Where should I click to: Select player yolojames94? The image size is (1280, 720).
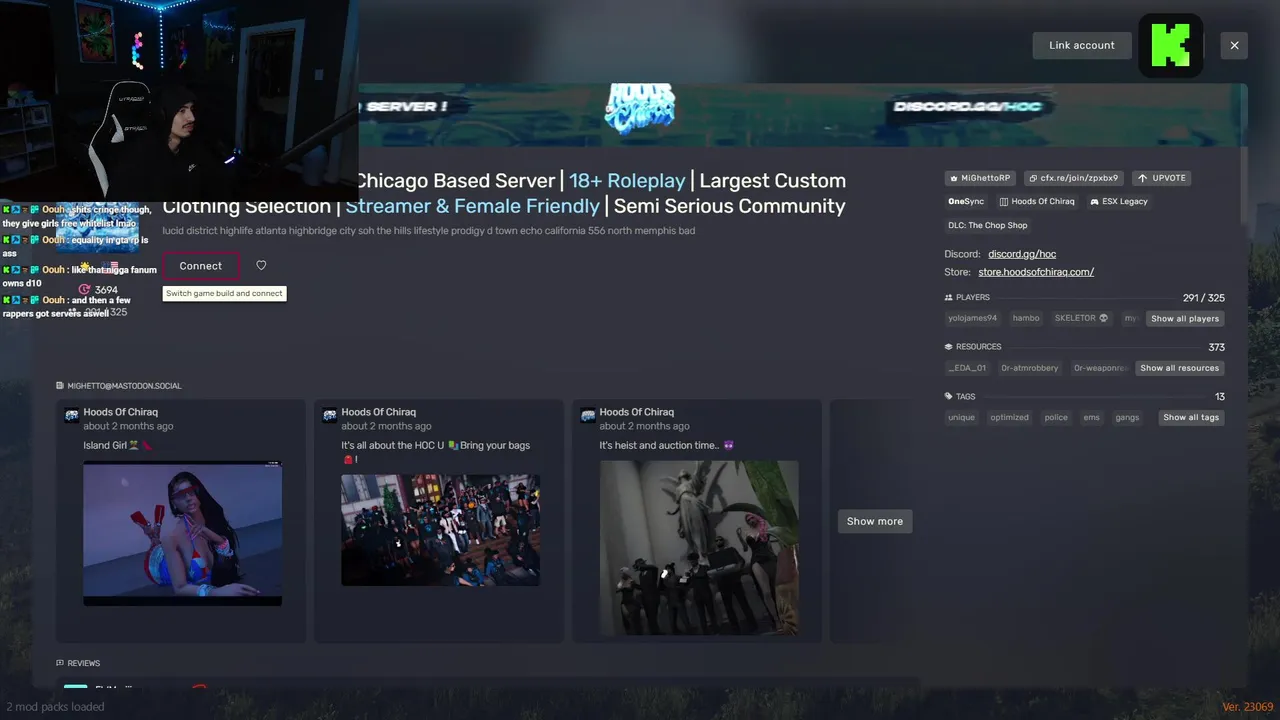pos(972,318)
